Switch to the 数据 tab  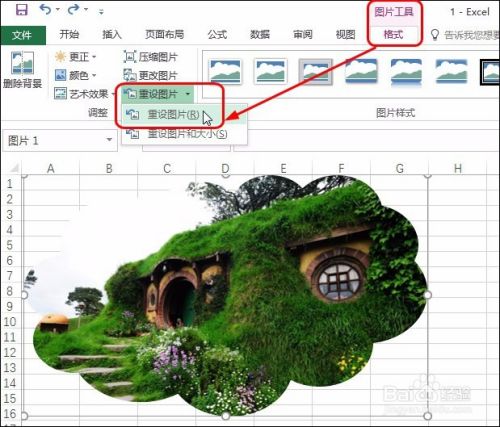pyautogui.click(x=260, y=34)
